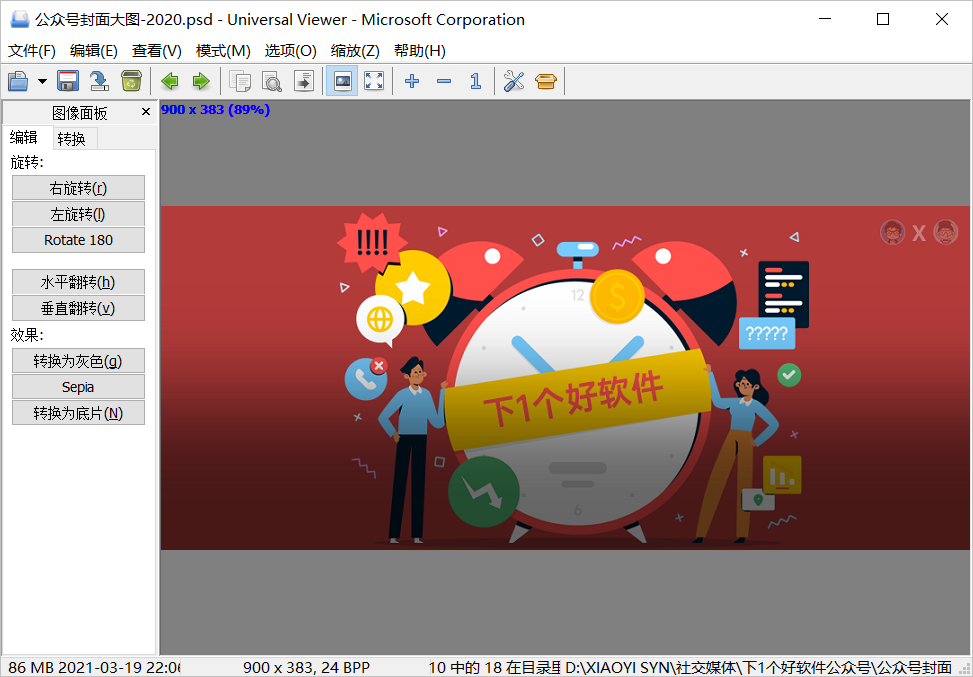The height and width of the screenshot is (677, 973).
Task: Delete the file via the recycle bin icon
Action: 131,81
